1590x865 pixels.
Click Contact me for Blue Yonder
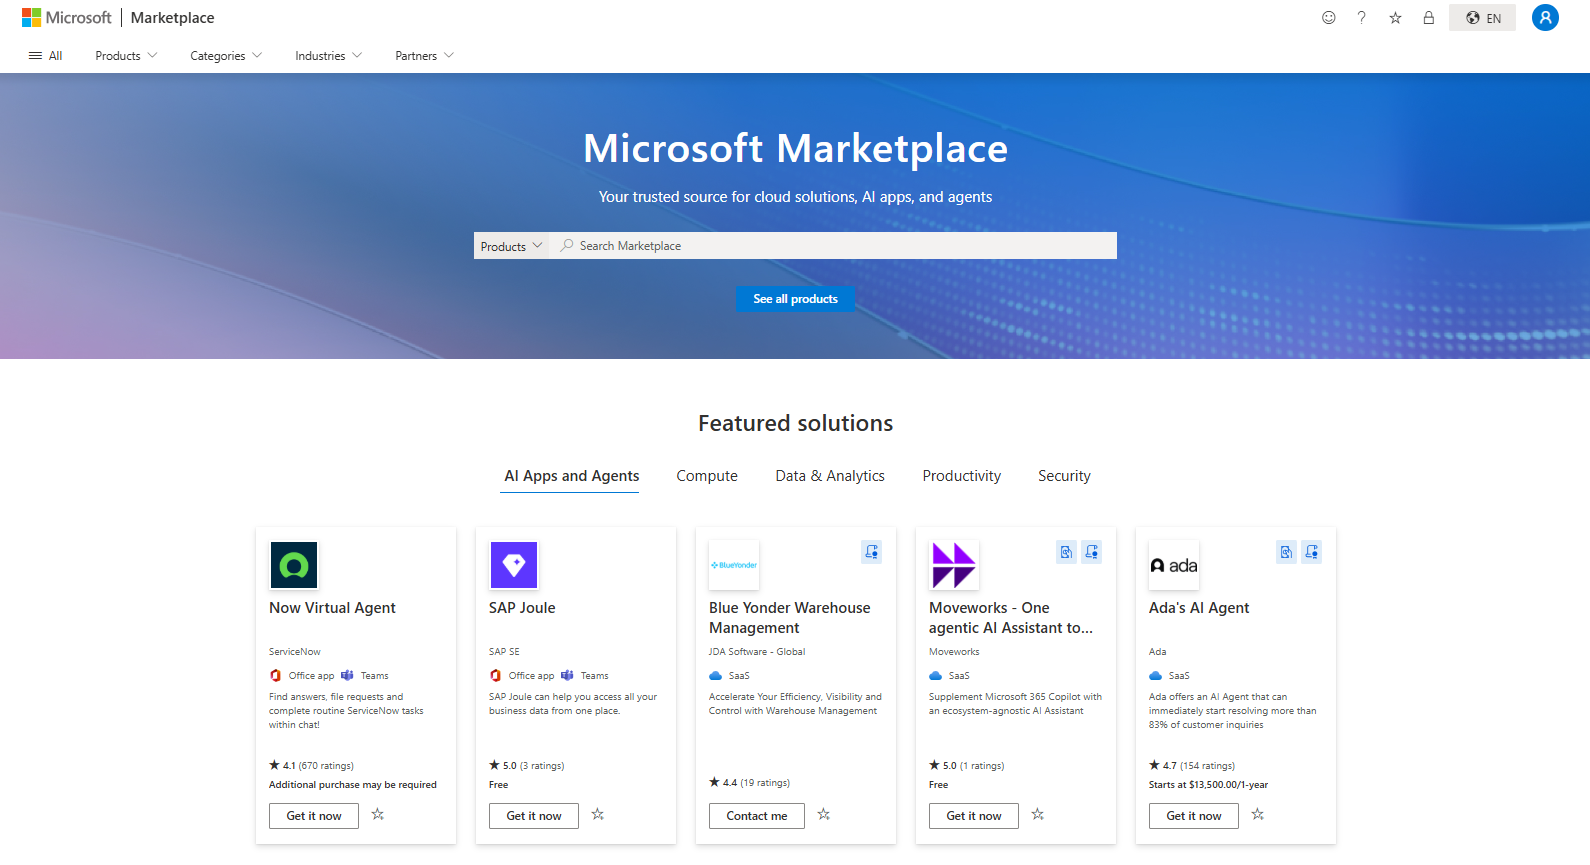point(757,816)
